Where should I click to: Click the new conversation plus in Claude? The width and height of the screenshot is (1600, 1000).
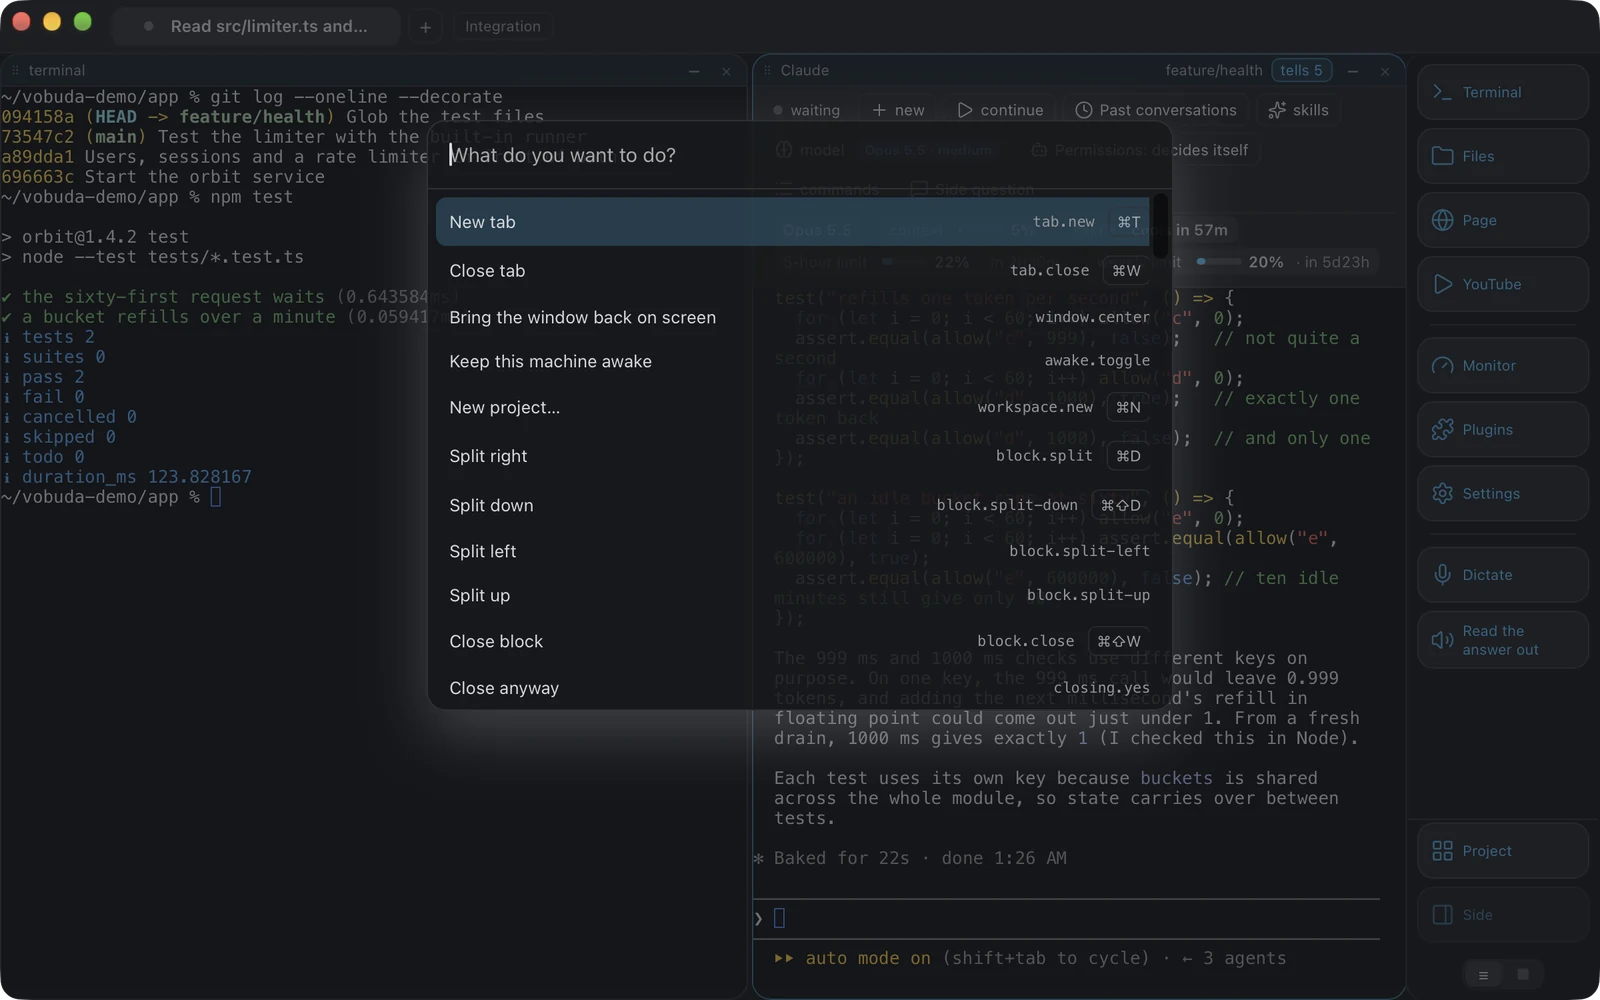[898, 110]
